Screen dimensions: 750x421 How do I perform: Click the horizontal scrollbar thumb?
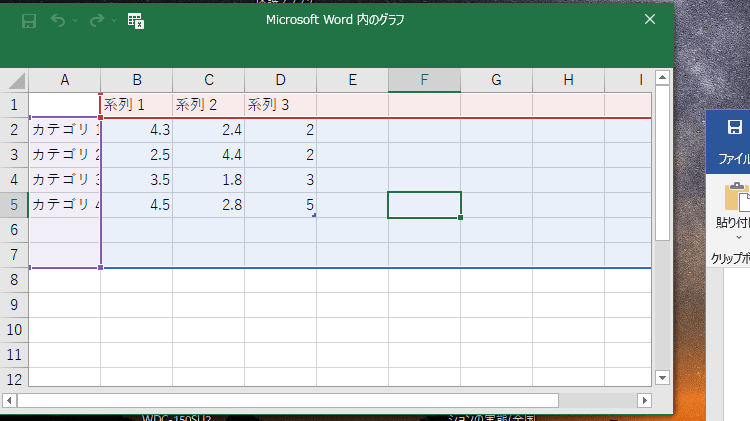288,400
